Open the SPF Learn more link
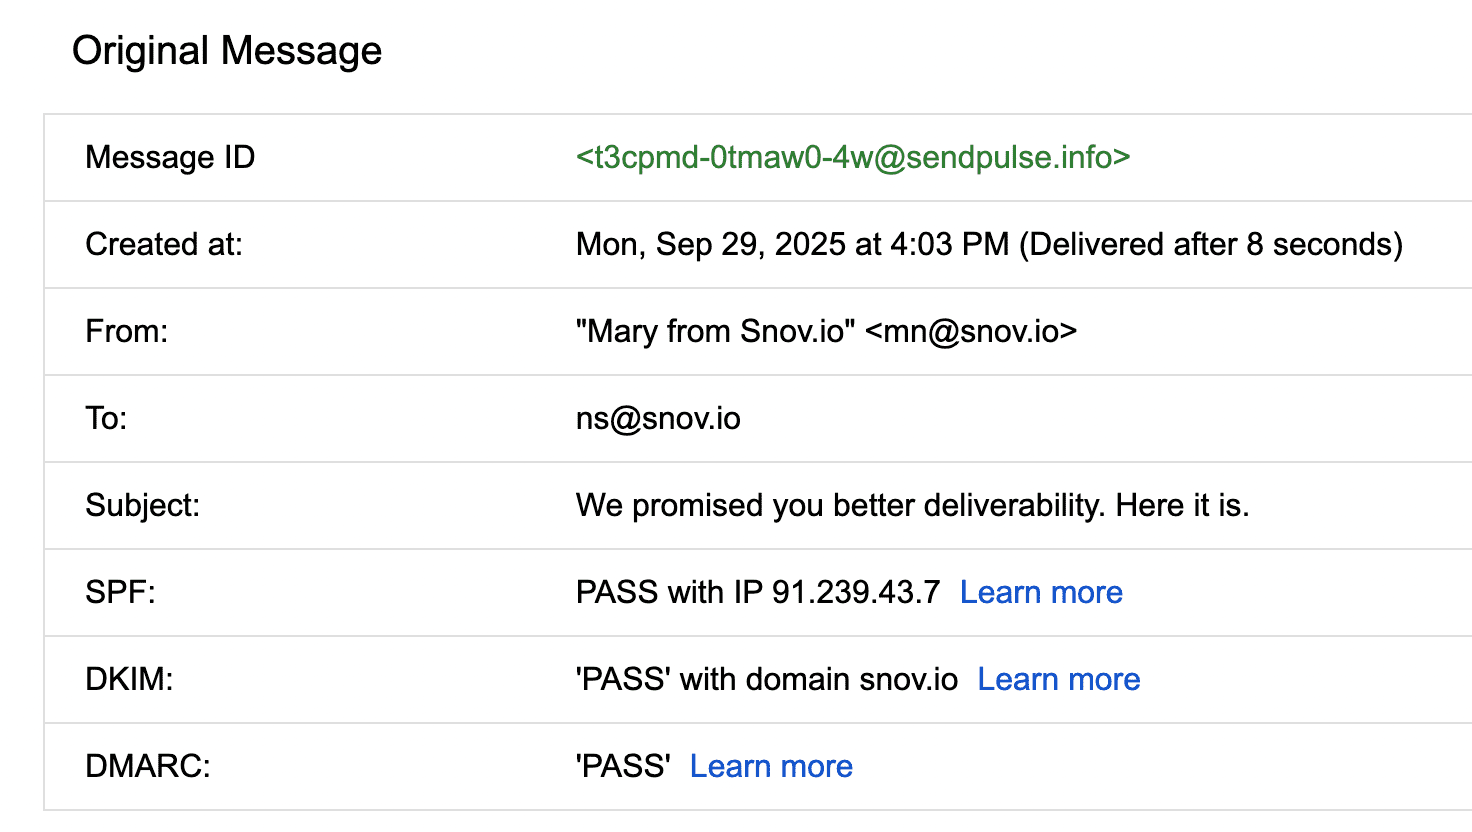Image resolution: width=1472 pixels, height=832 pixels. (1041, 592)
